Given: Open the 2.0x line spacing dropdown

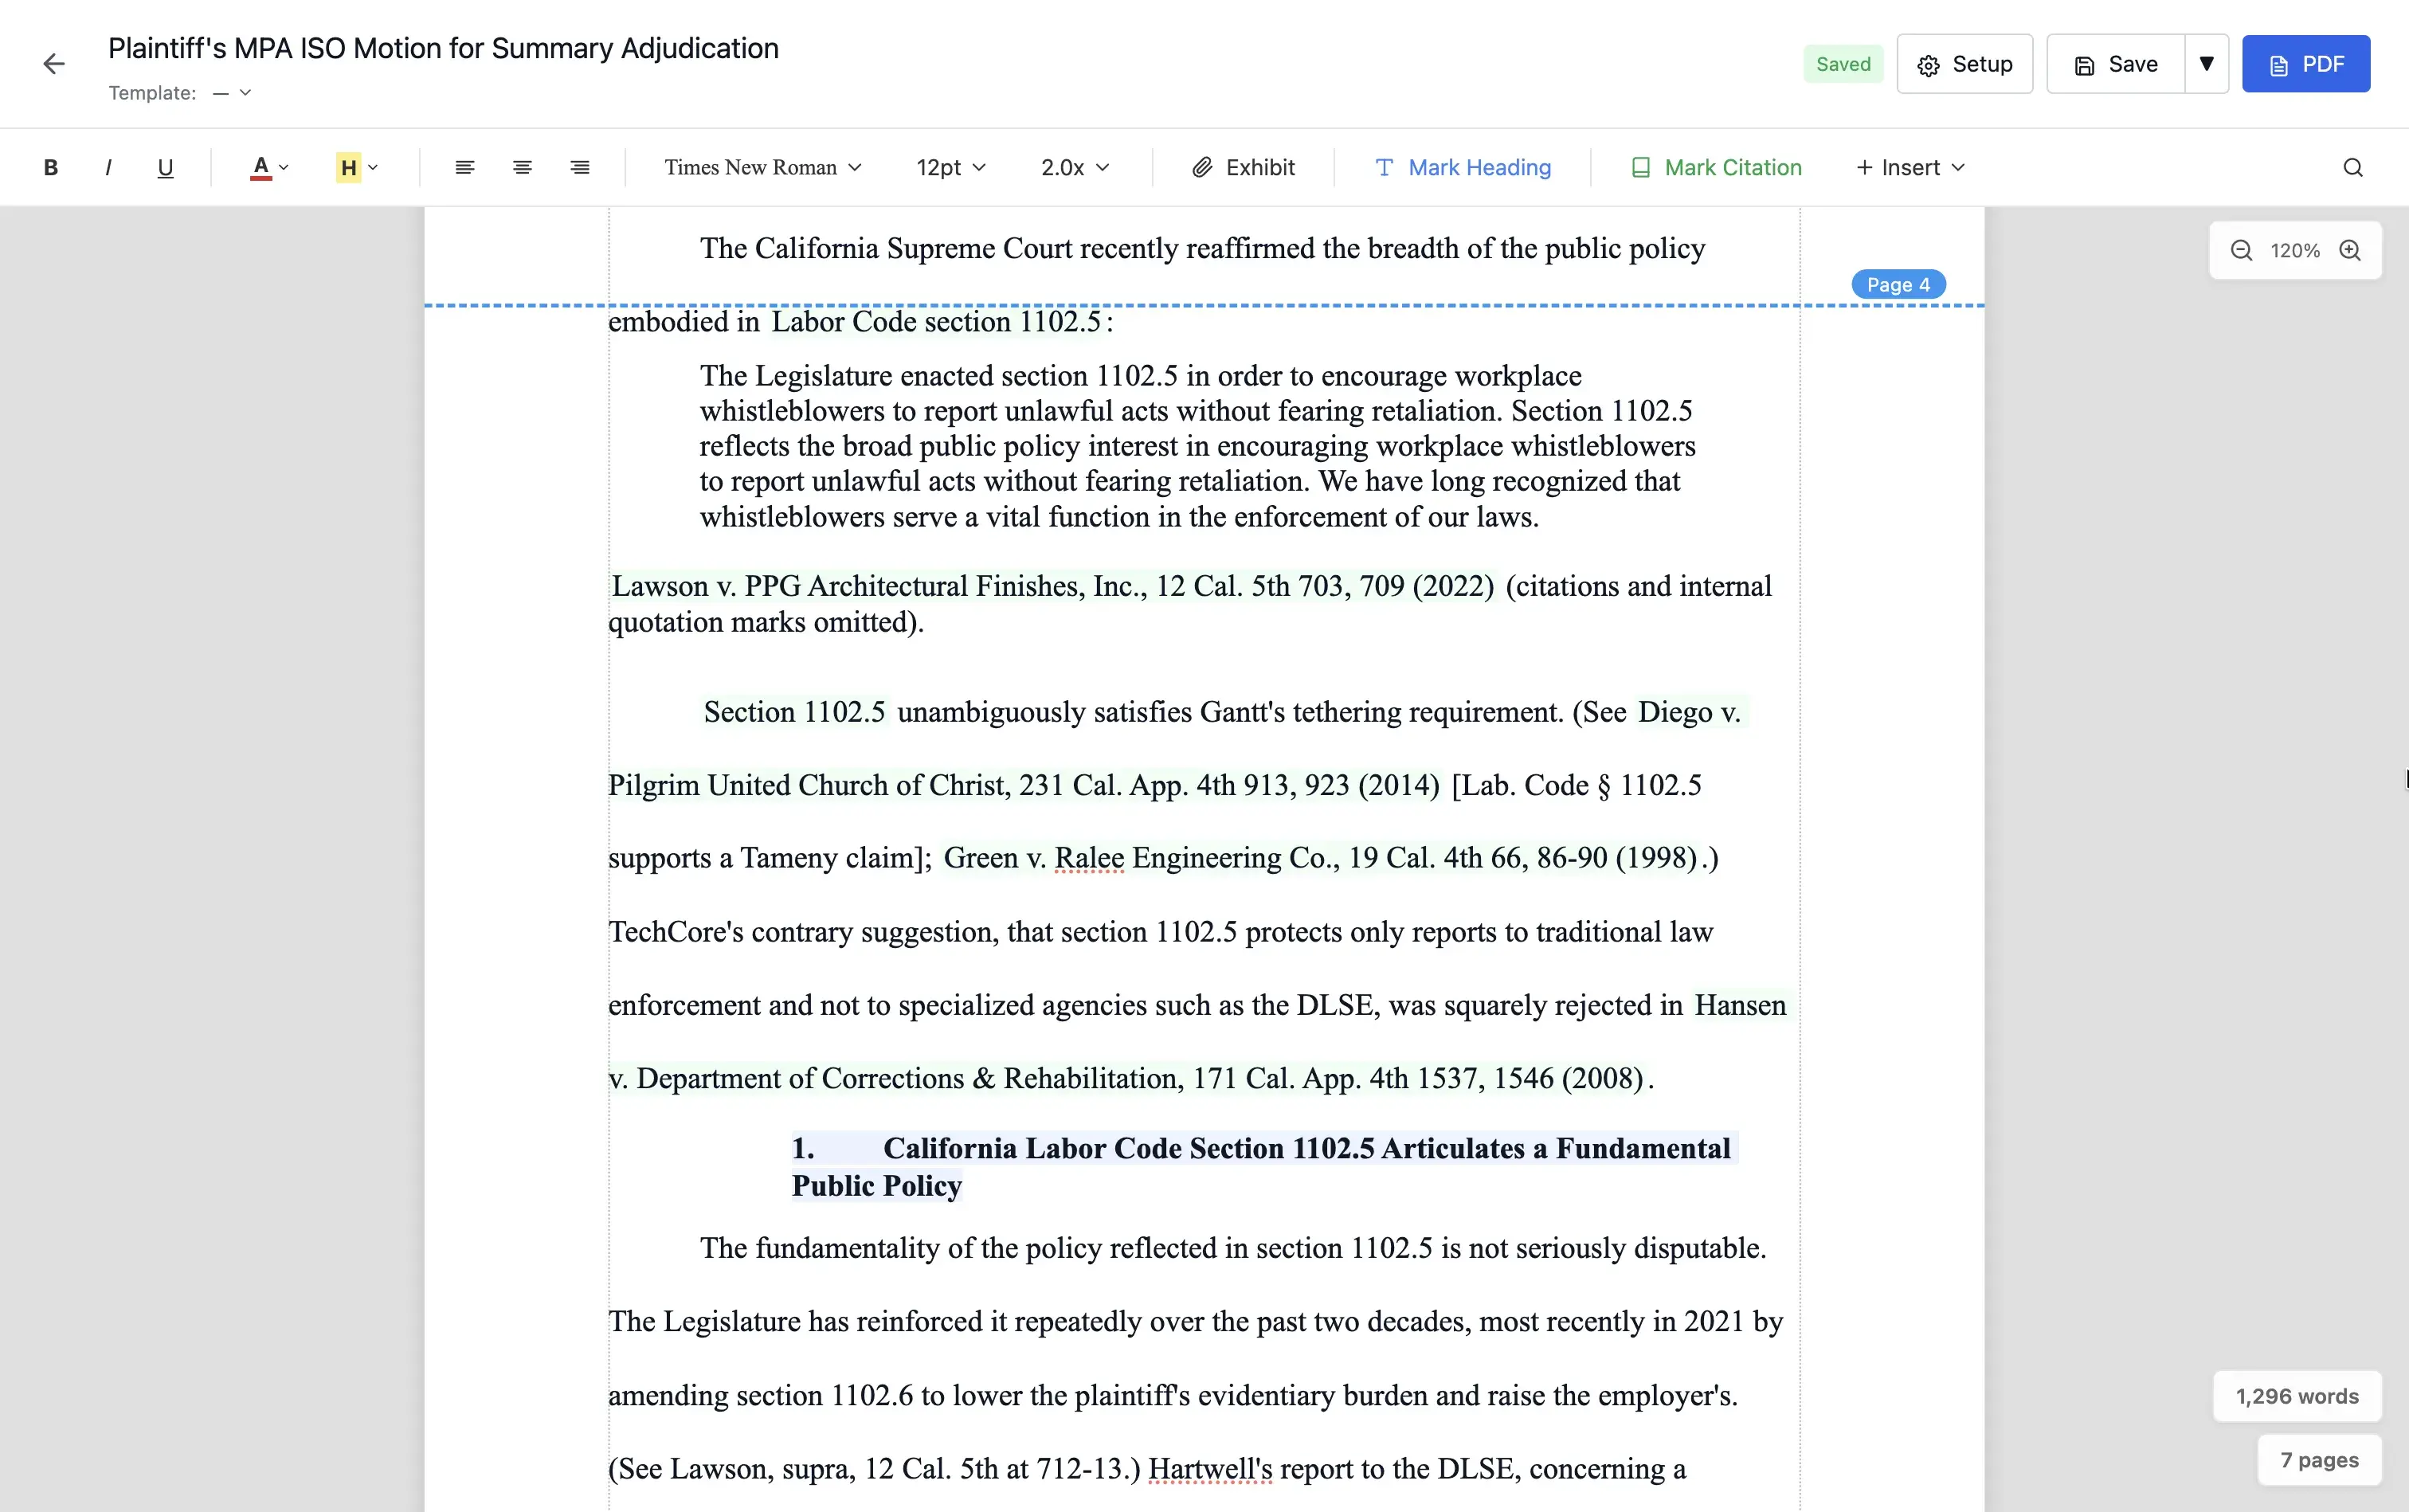Looking at the screenshot, I should pos(1075,167).
